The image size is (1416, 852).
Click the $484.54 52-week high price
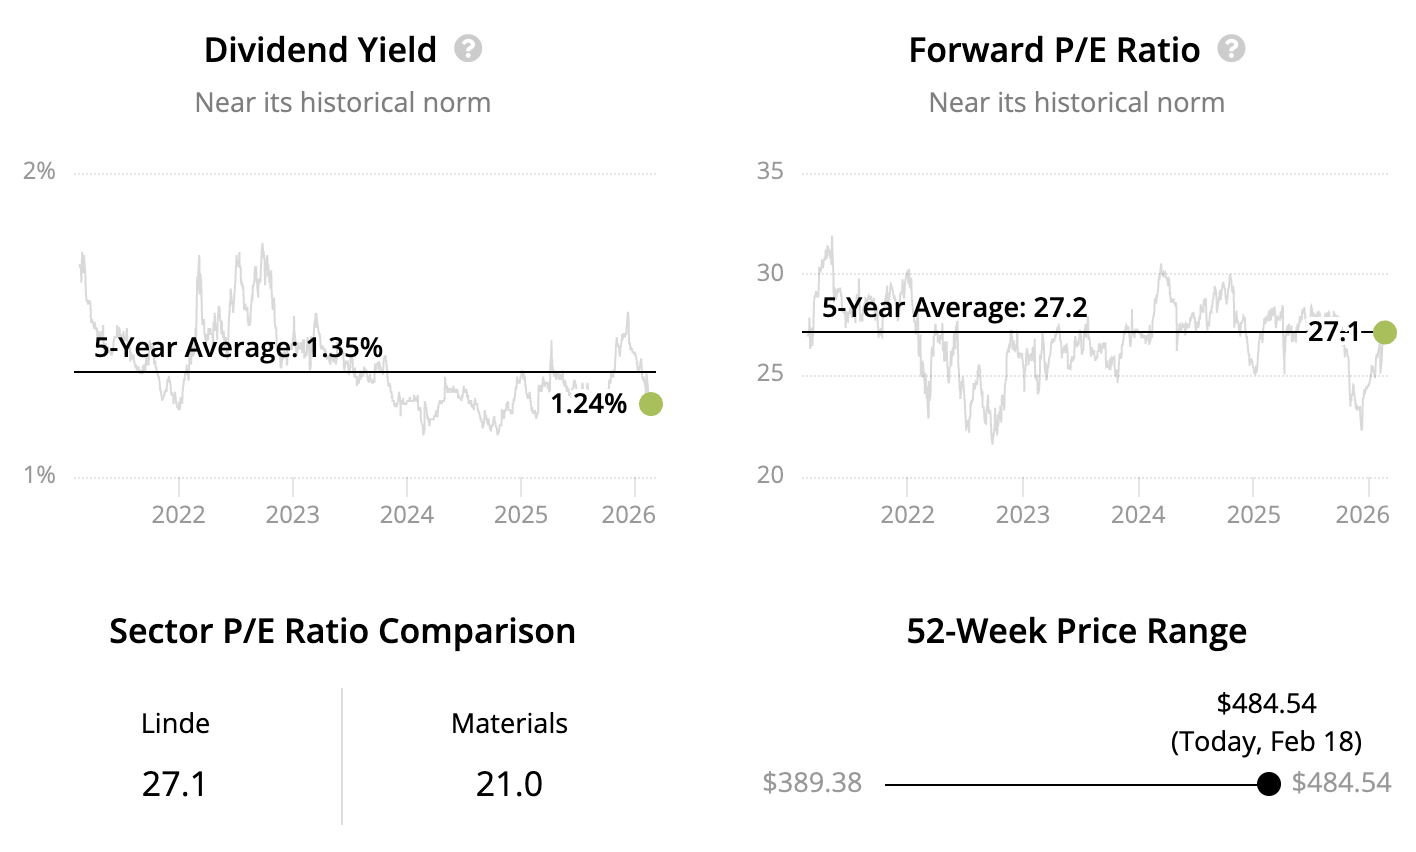1341,782
